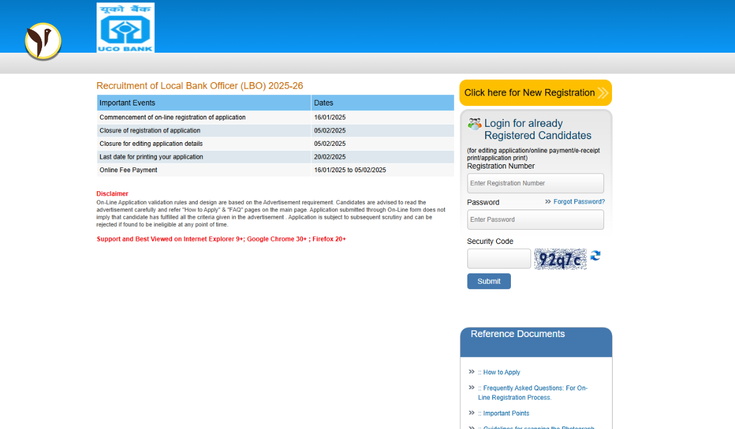The image size is (735, 429).
Task: Submit the login form
Action: (x=489, y=281)
